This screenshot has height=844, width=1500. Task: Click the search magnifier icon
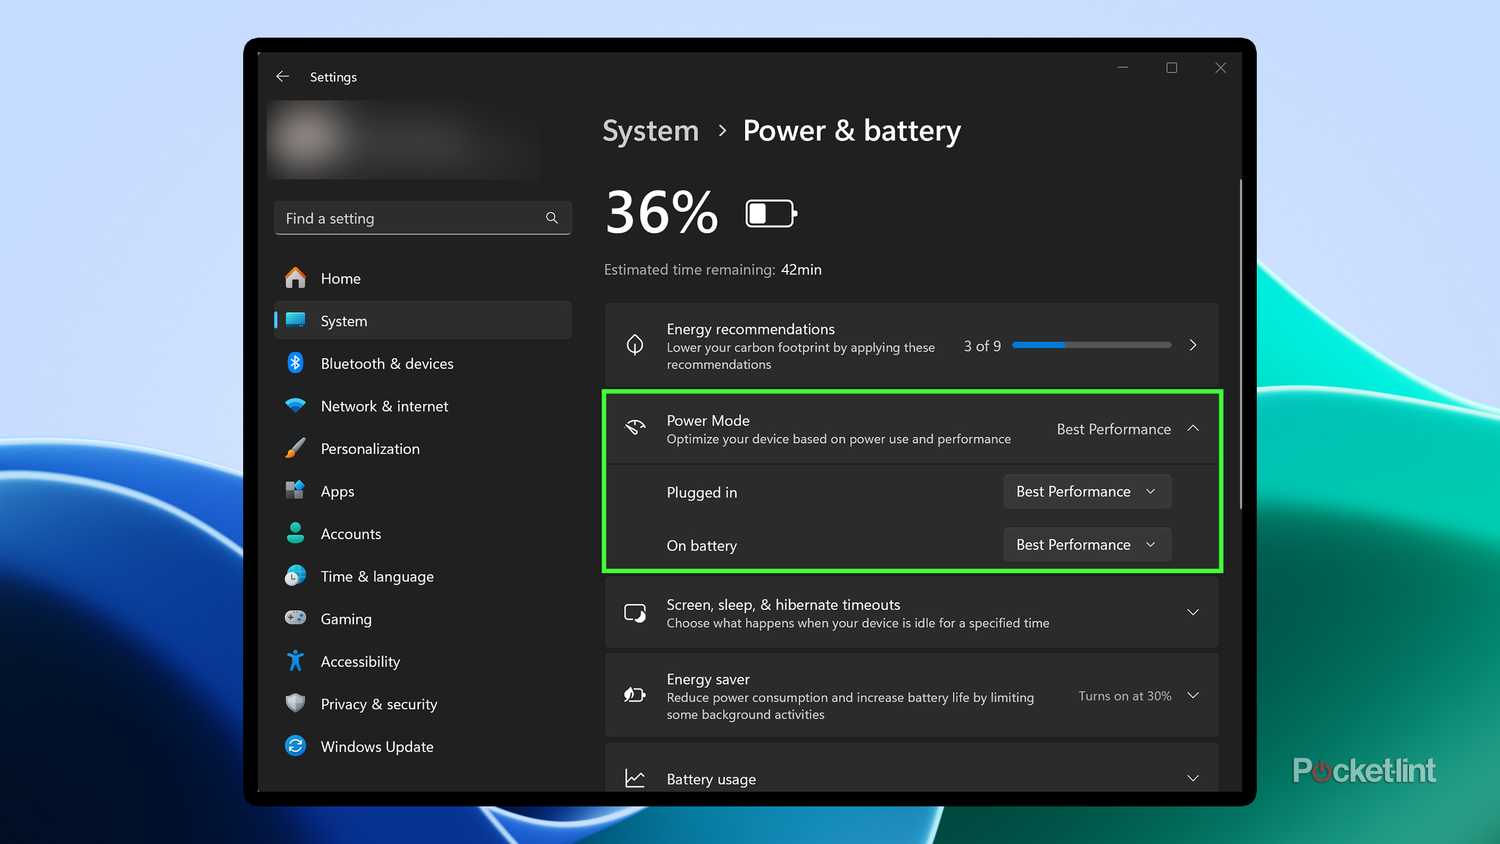coord(552,218)
